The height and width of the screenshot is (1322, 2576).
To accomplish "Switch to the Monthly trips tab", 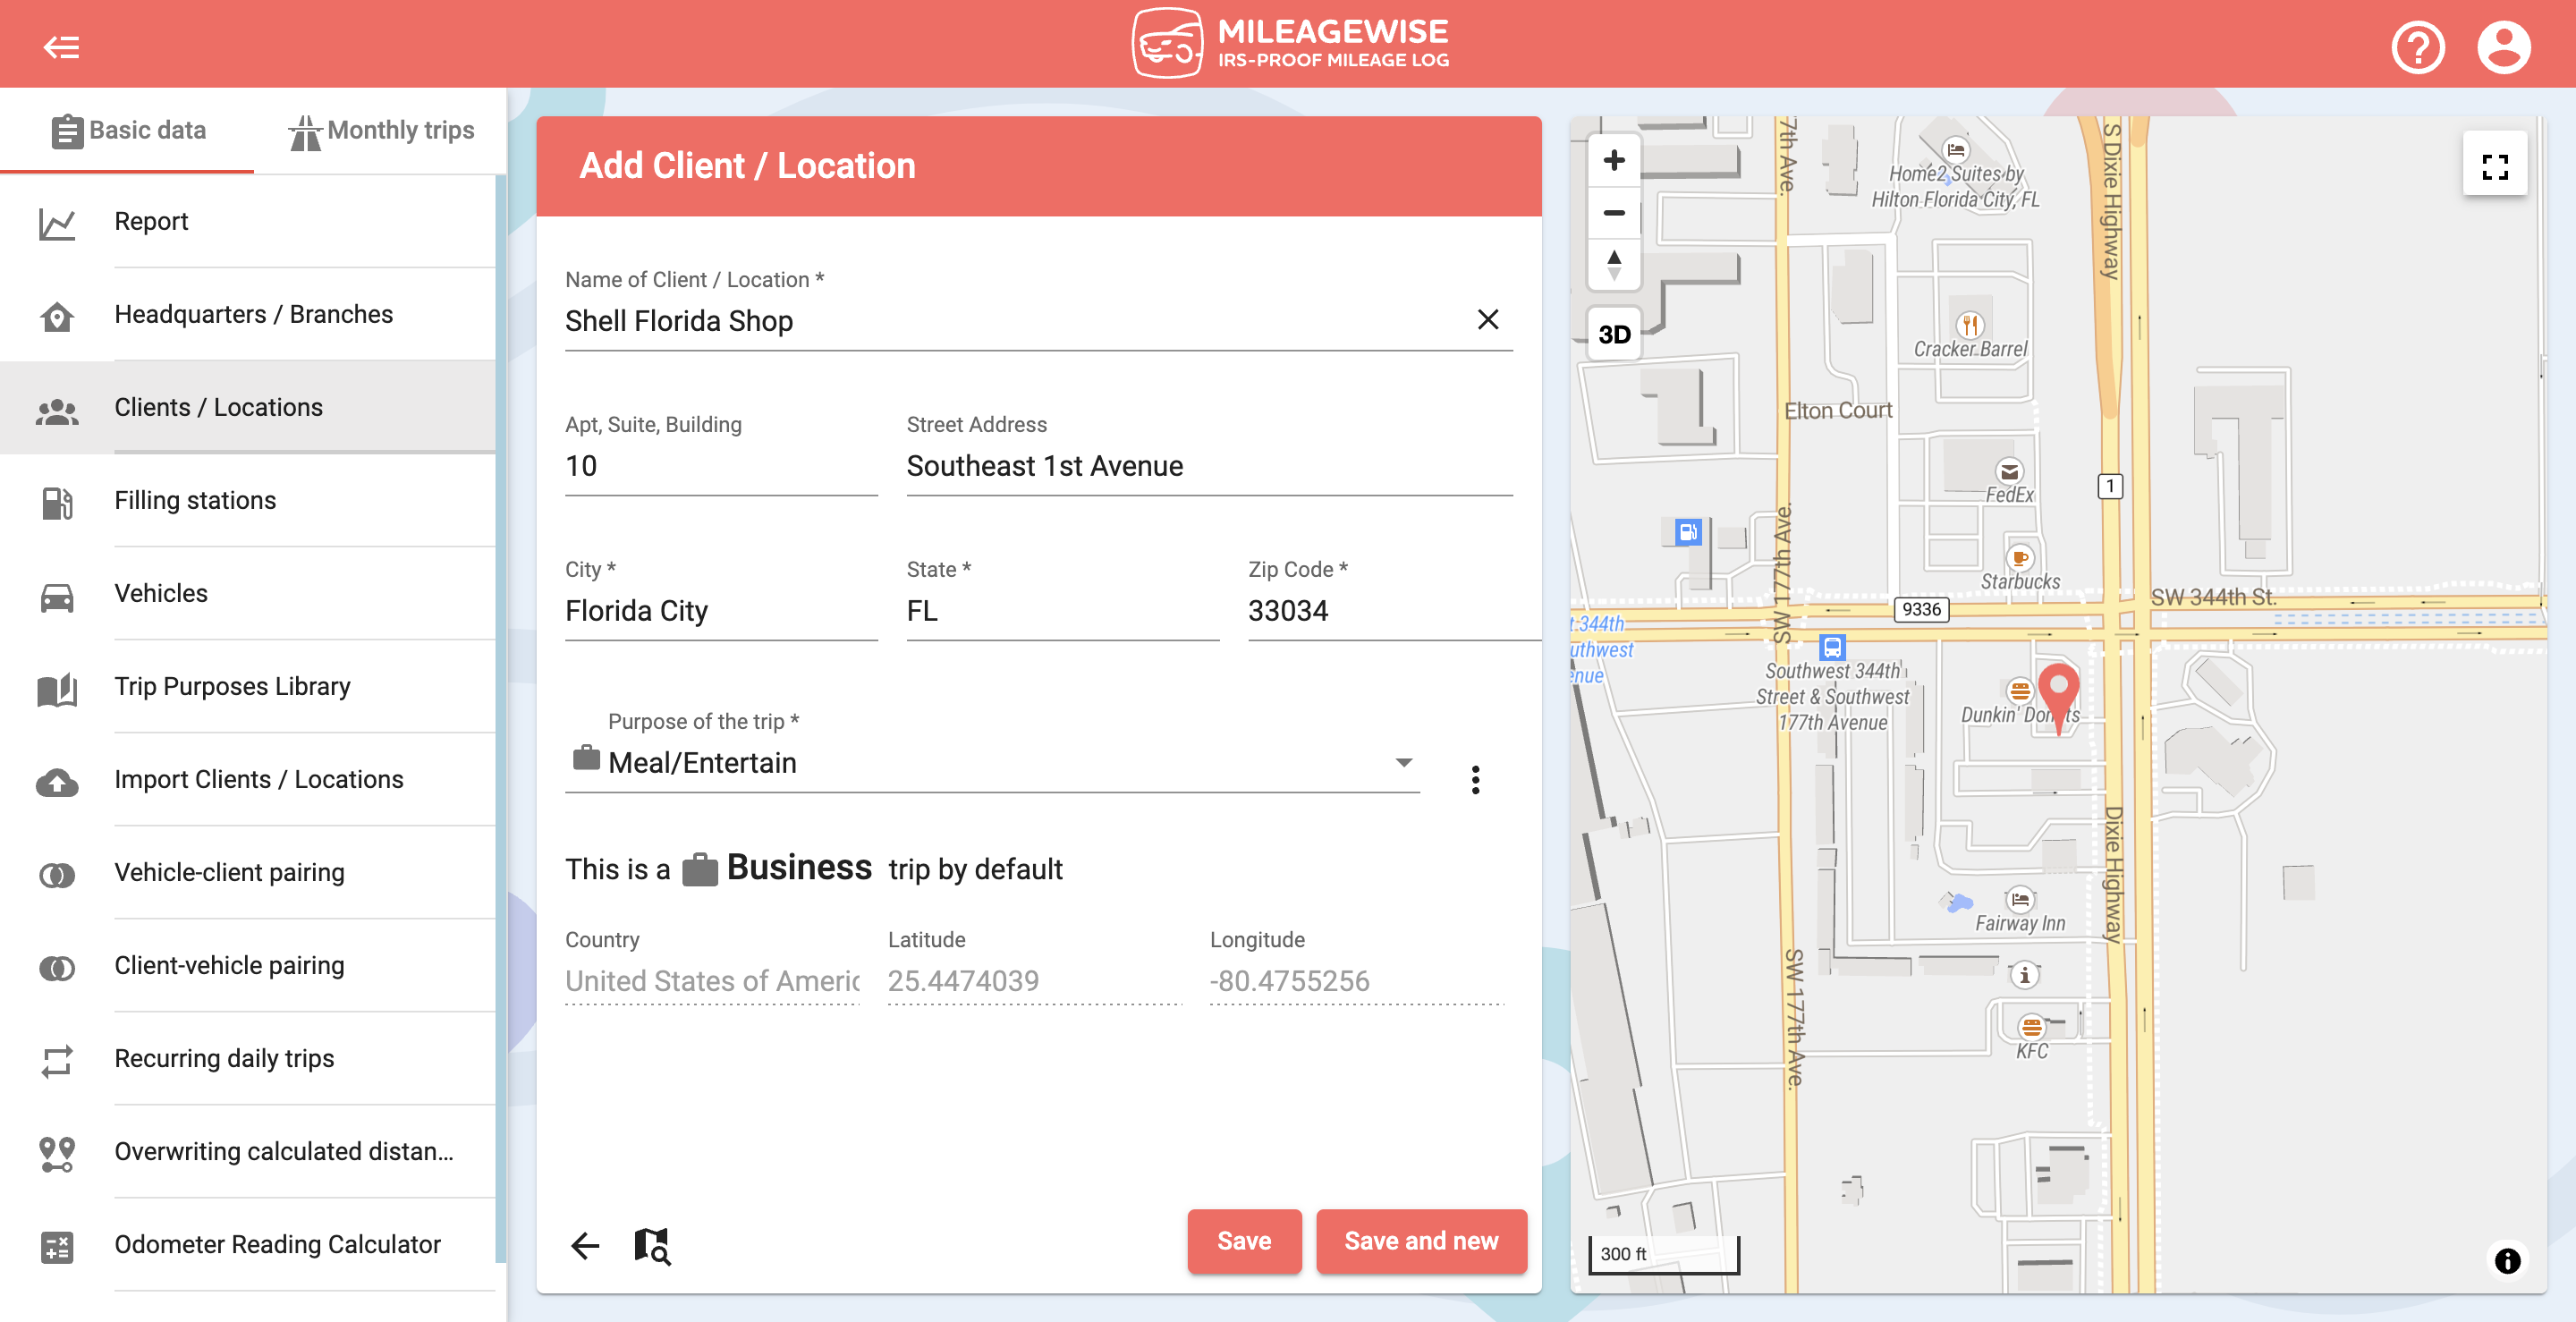I will click(x=381, y=130).
